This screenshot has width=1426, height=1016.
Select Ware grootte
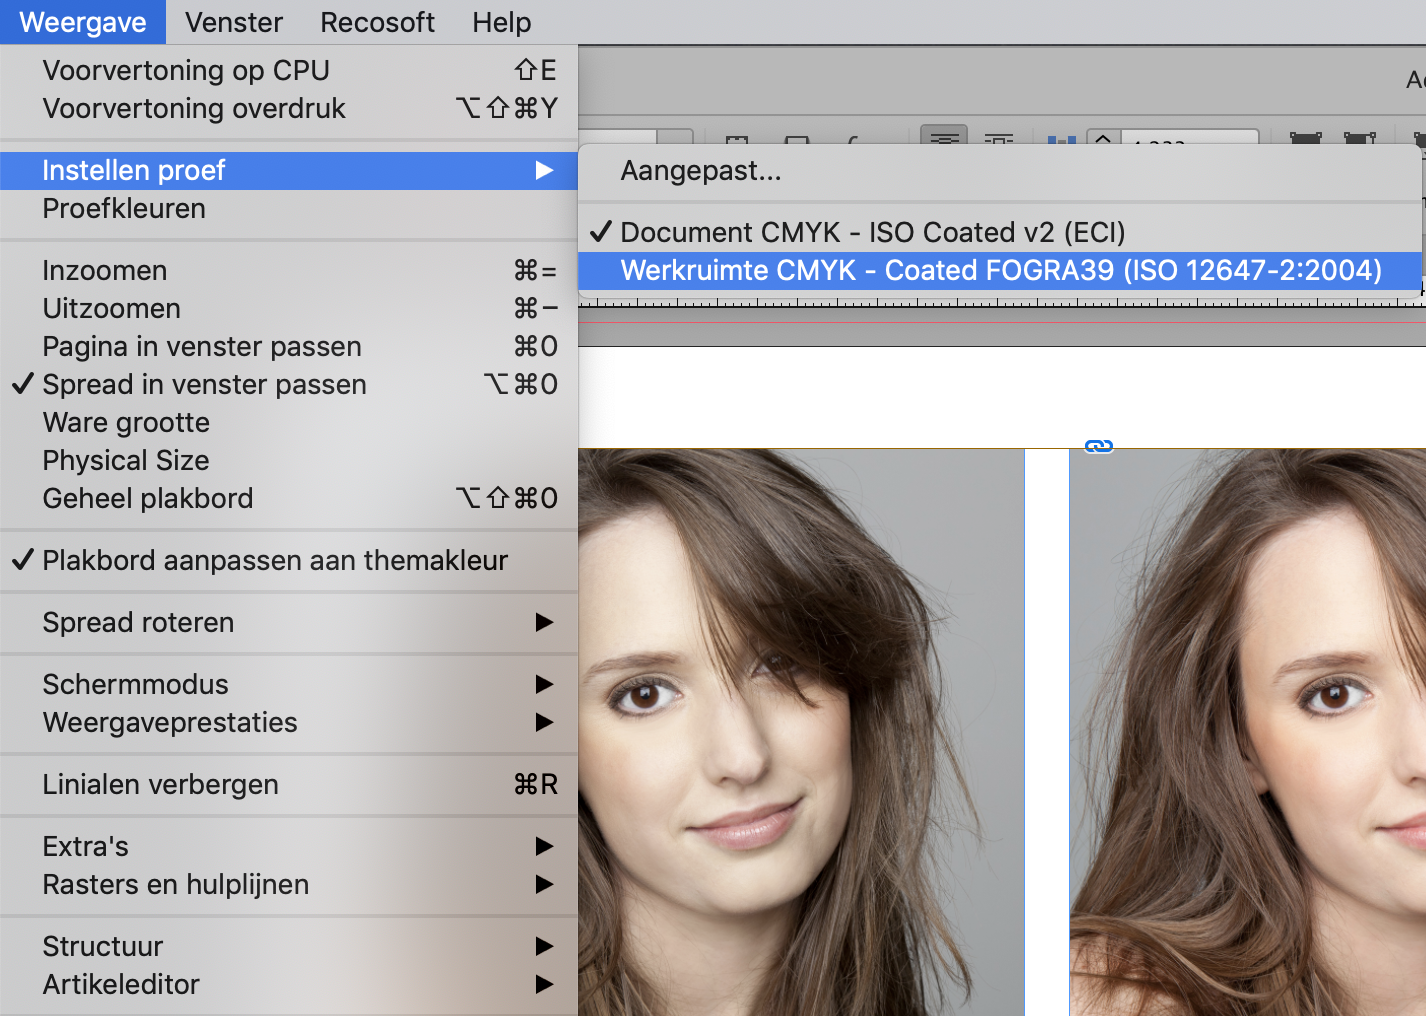[289, 422]
